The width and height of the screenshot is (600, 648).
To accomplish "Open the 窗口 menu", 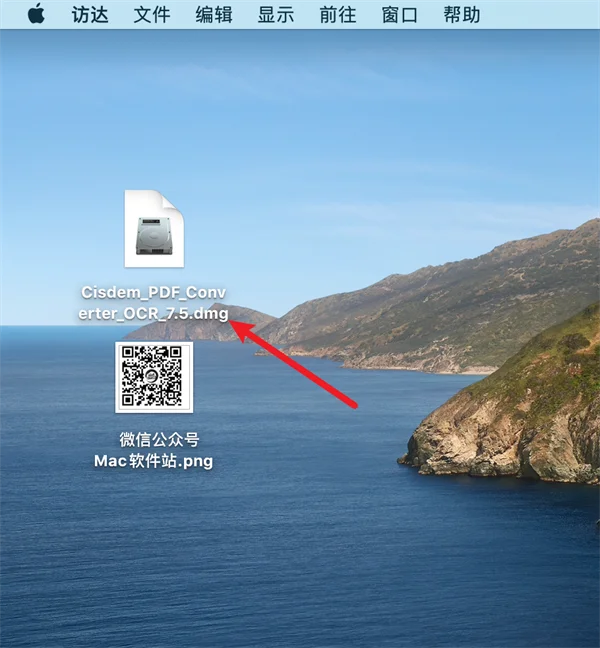I will pyautogui.click(x=400, y=15).
